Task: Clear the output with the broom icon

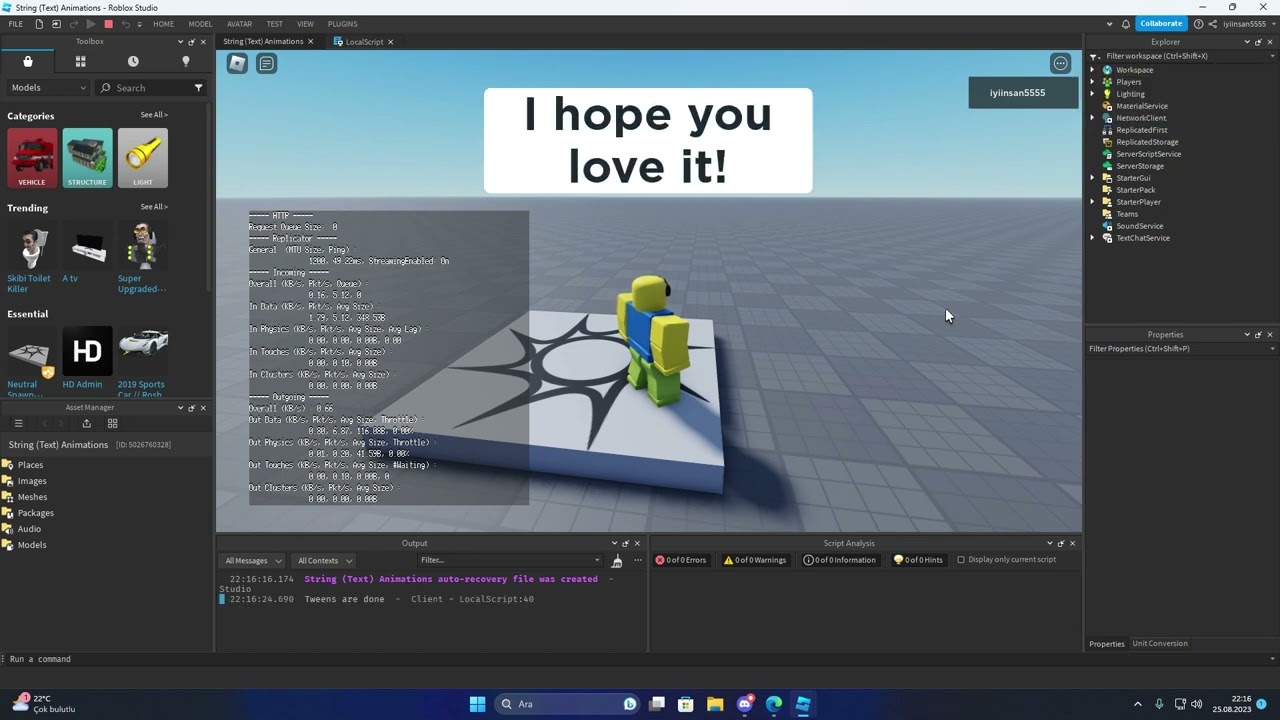Action: click(x=616, y=561)
